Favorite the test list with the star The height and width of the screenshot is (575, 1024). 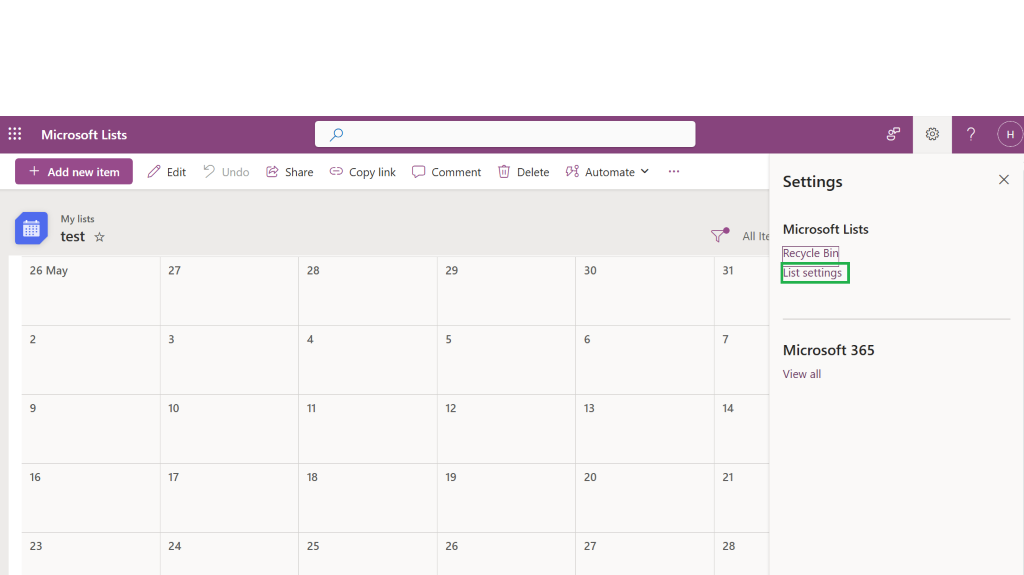click(99, 237)
